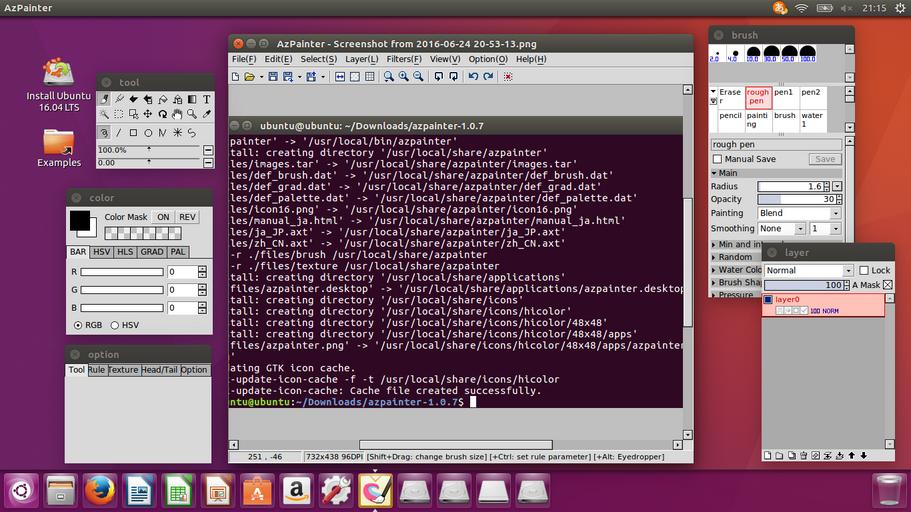911x512 pixels.
Task: Open dropdown arrow next to Open icon
Action: [261, 77]
